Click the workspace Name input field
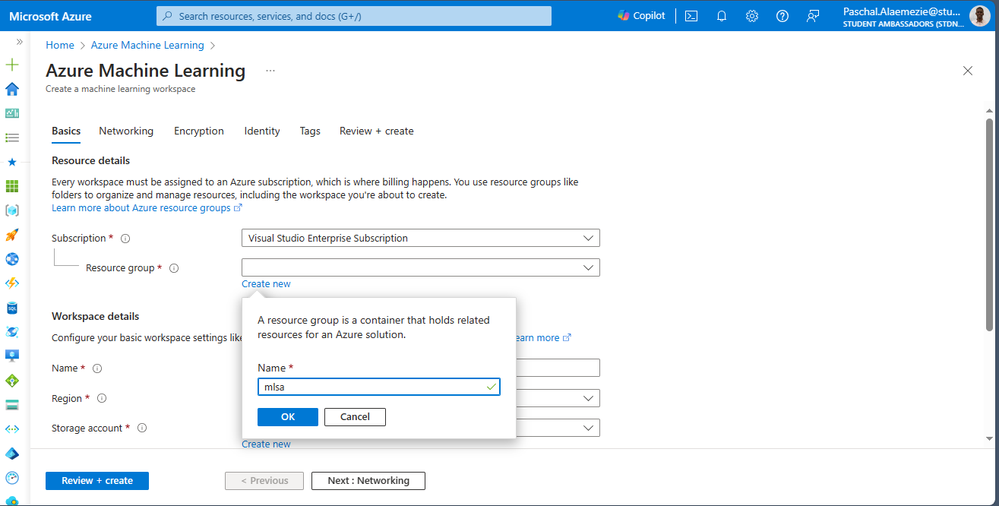Image resolution: width=999 pixels, height=506 pixels. pyautogui.click(x=557, y=368)
